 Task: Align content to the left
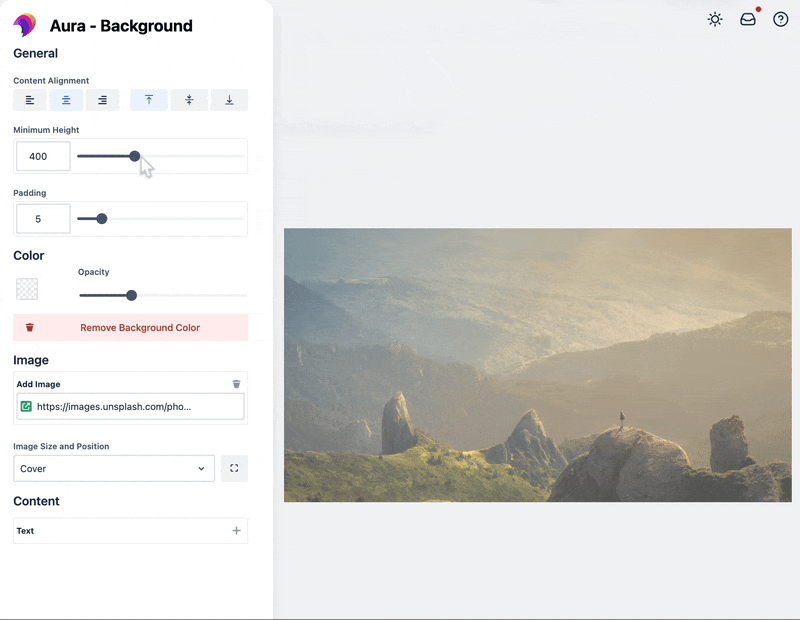click(30, 100)
